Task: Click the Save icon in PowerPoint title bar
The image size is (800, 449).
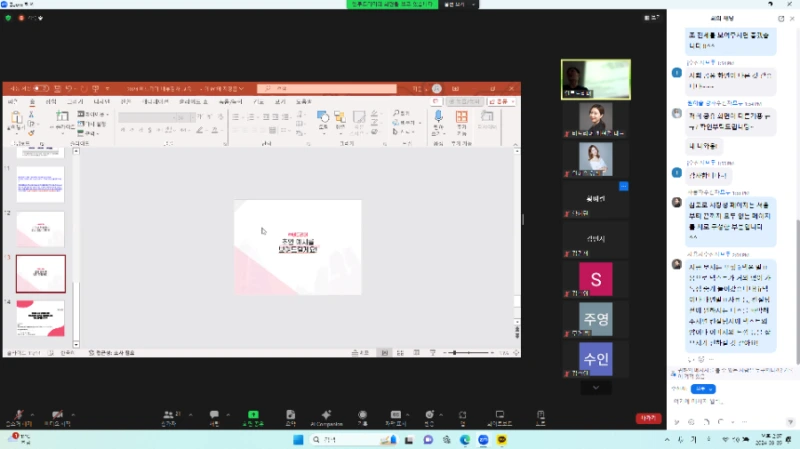Action: coord(57,89)
